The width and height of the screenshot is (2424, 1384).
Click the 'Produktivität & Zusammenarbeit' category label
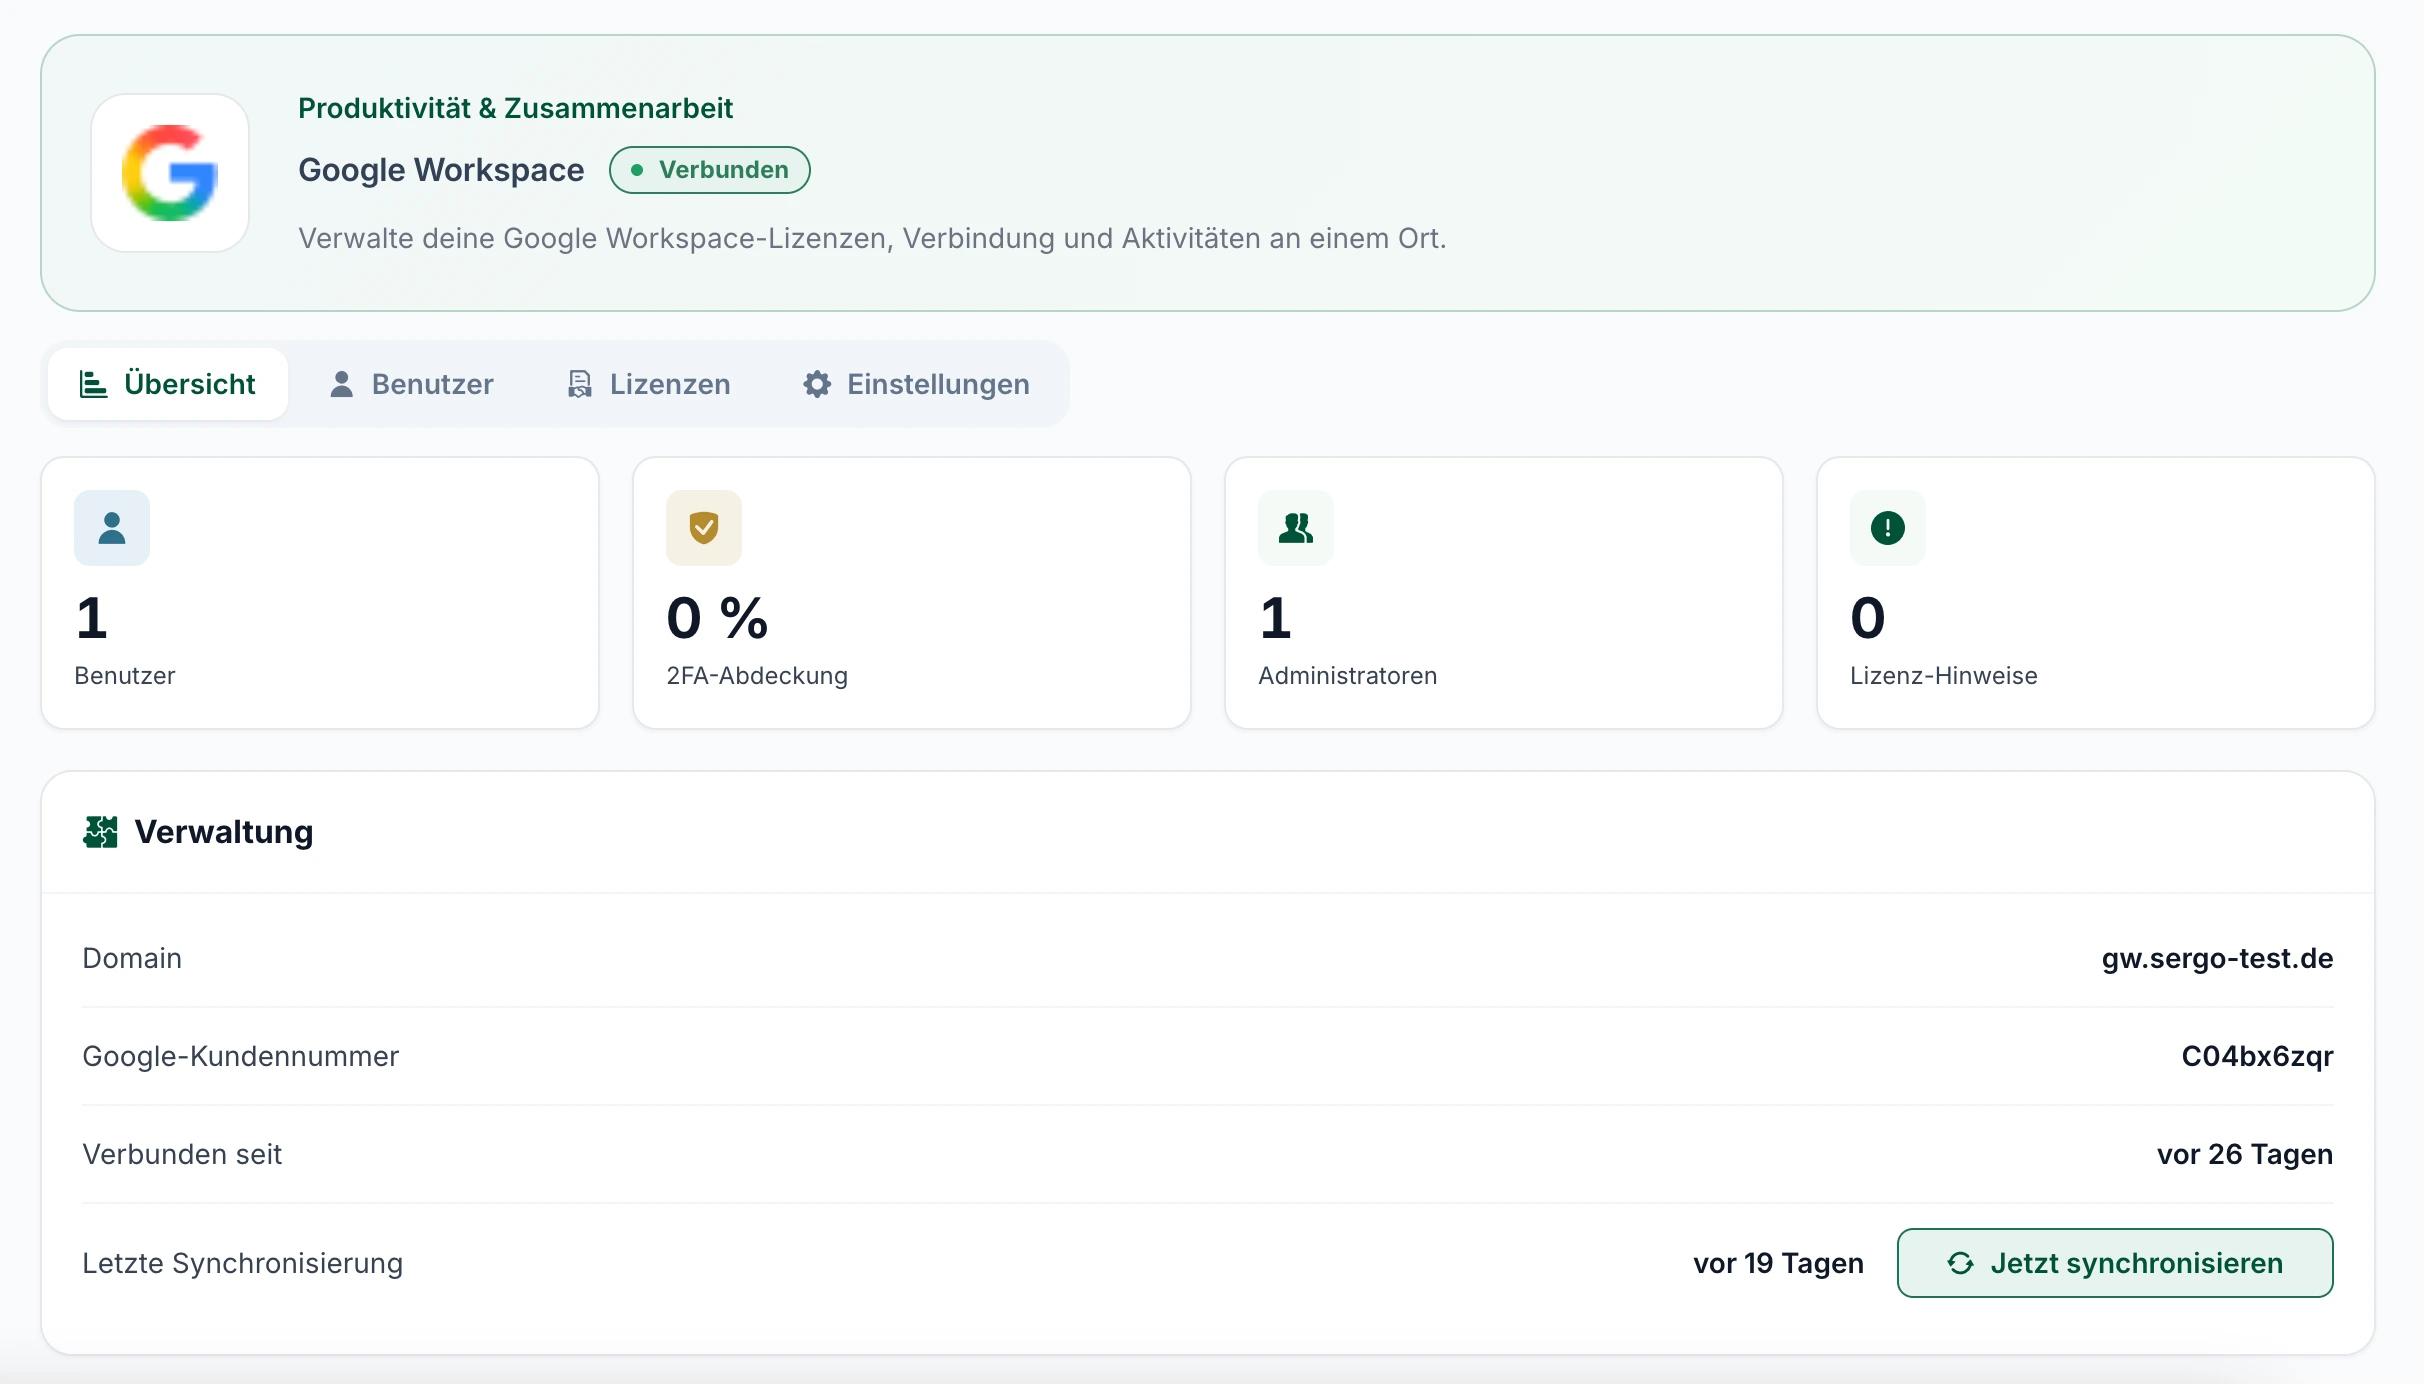point(516,108)
